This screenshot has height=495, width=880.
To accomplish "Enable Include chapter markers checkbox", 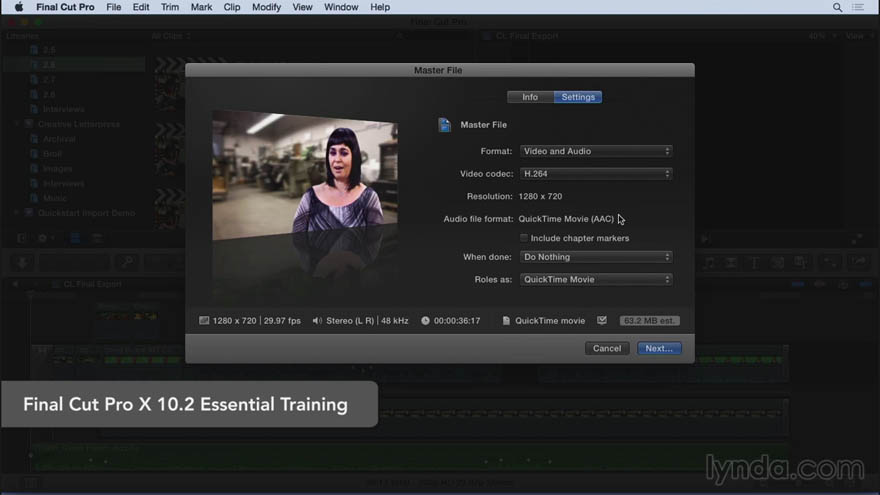I will (x=524, y=238).
